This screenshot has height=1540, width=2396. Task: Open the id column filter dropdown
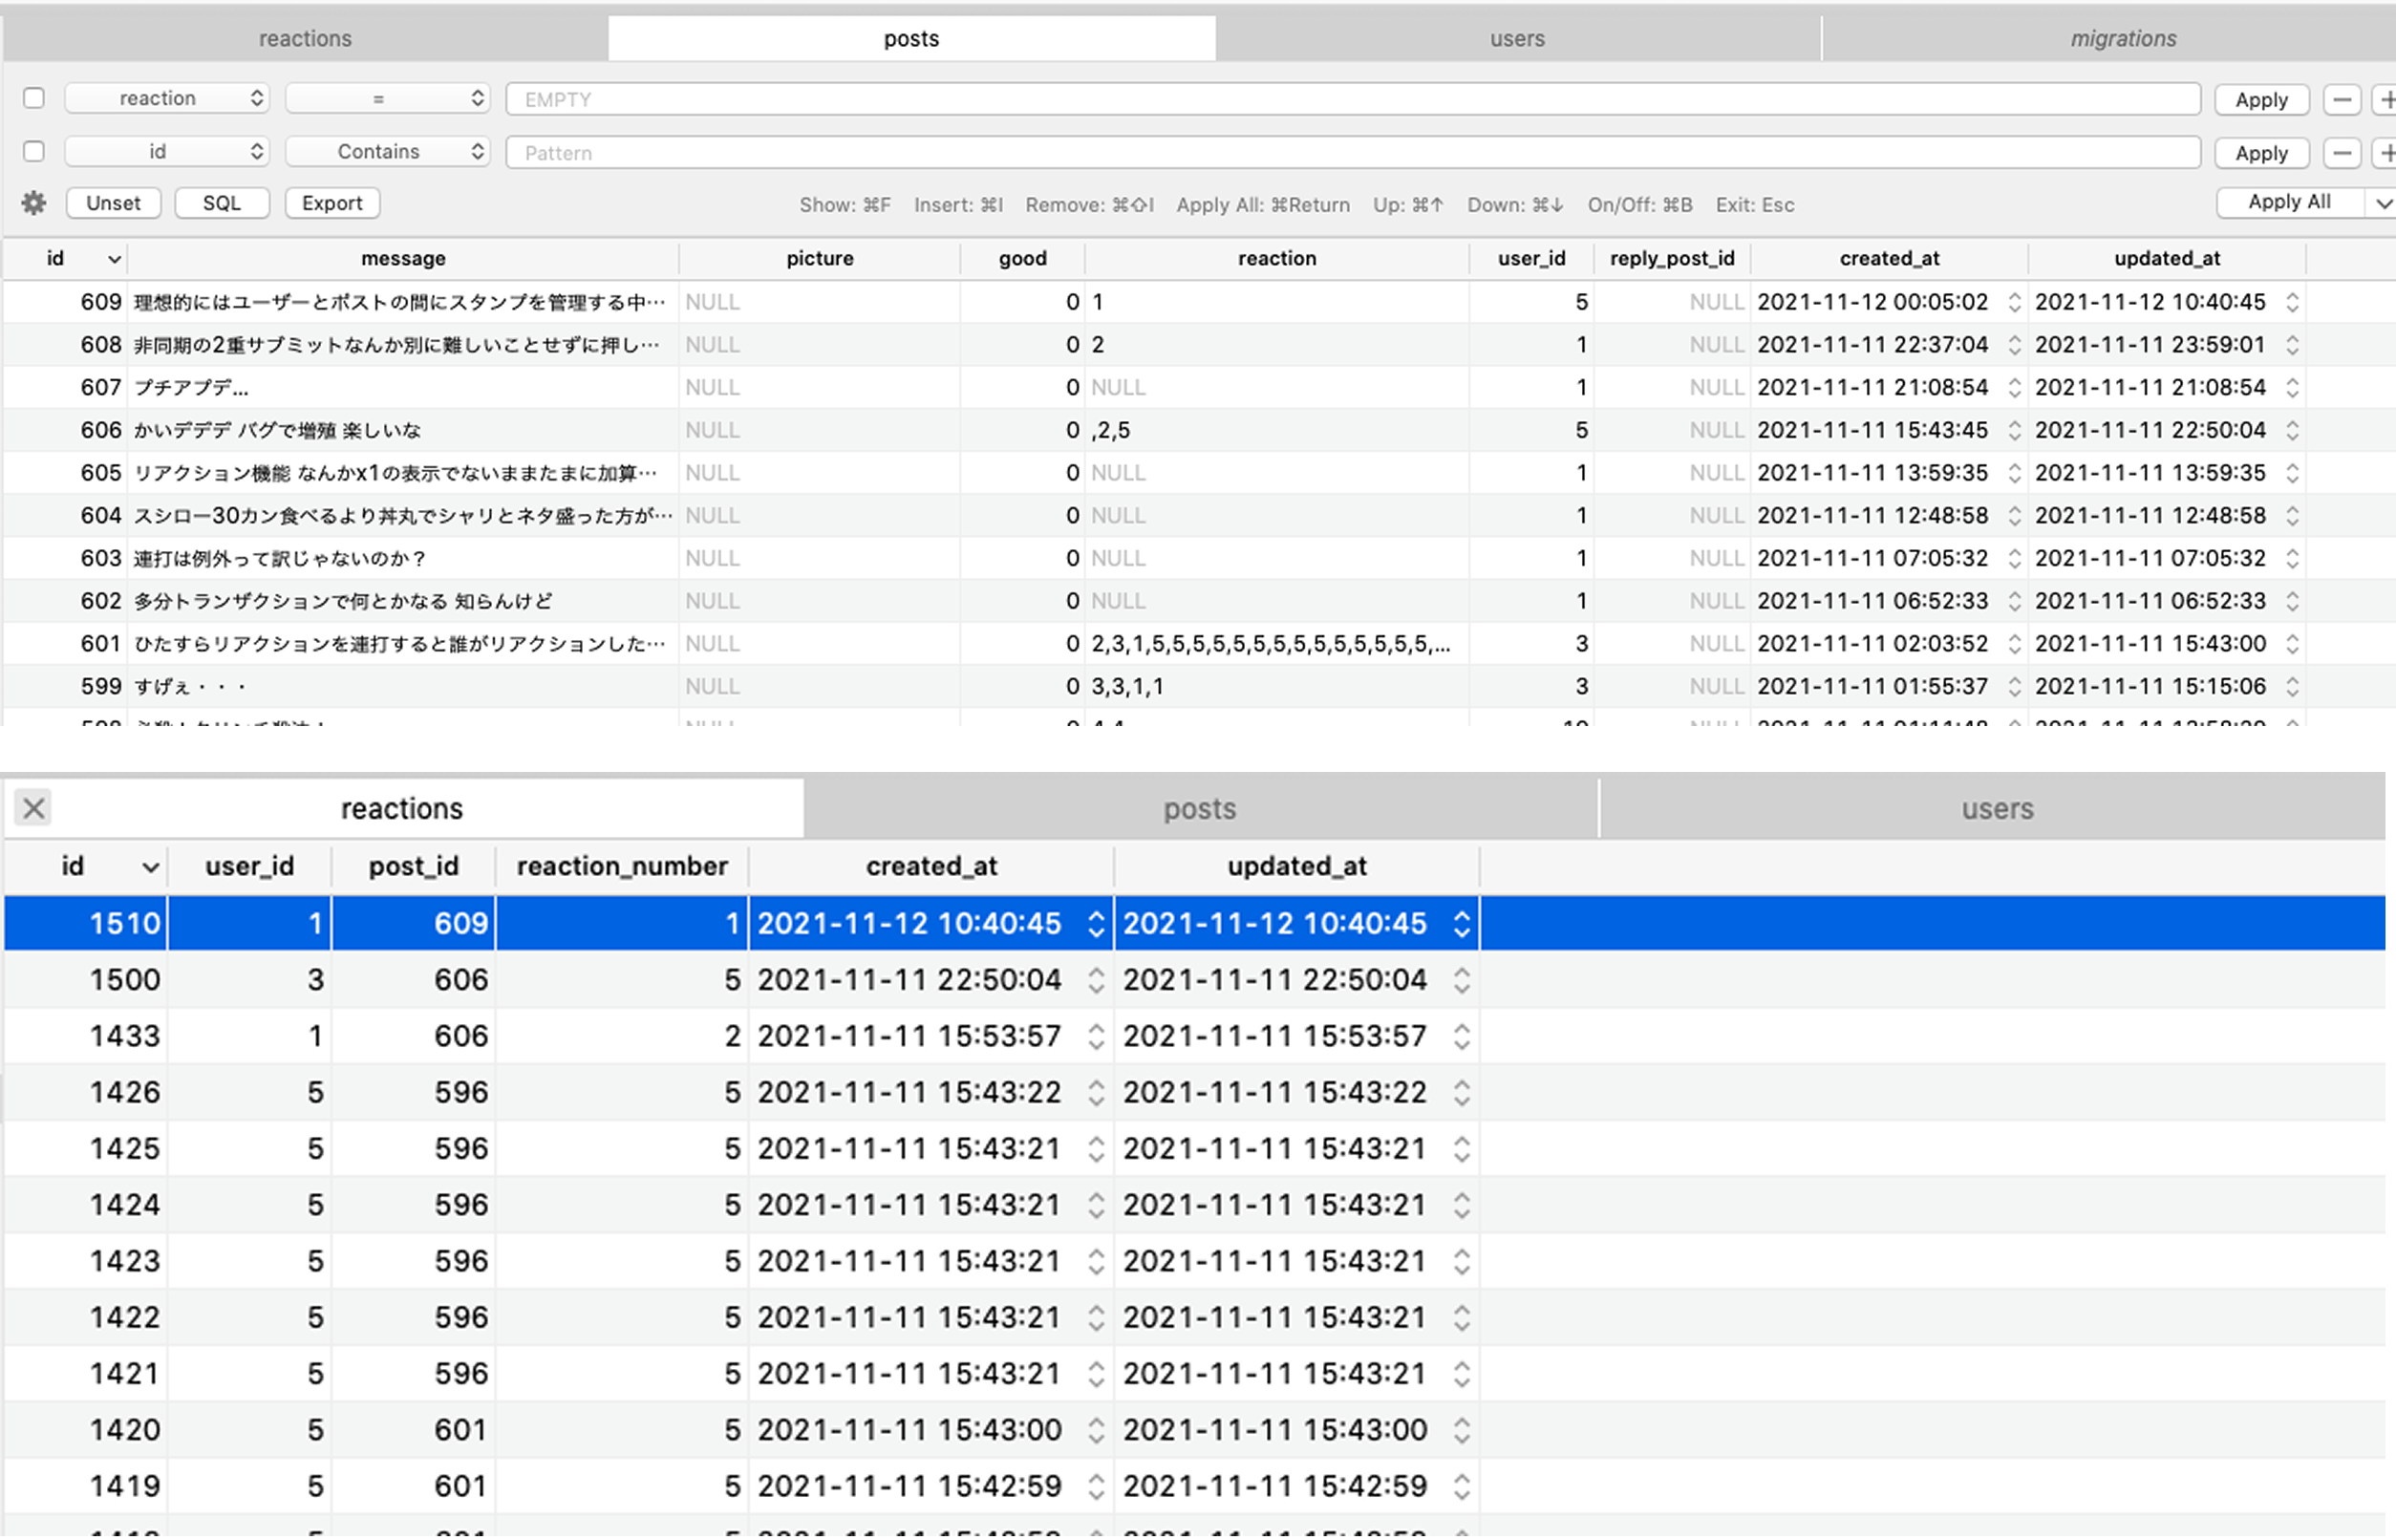(167, 151)
